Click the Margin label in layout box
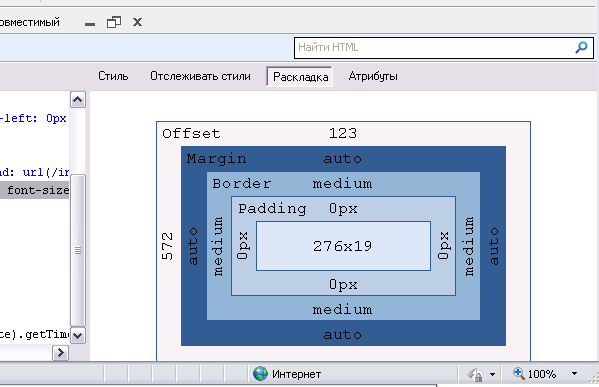 (216, 159)
